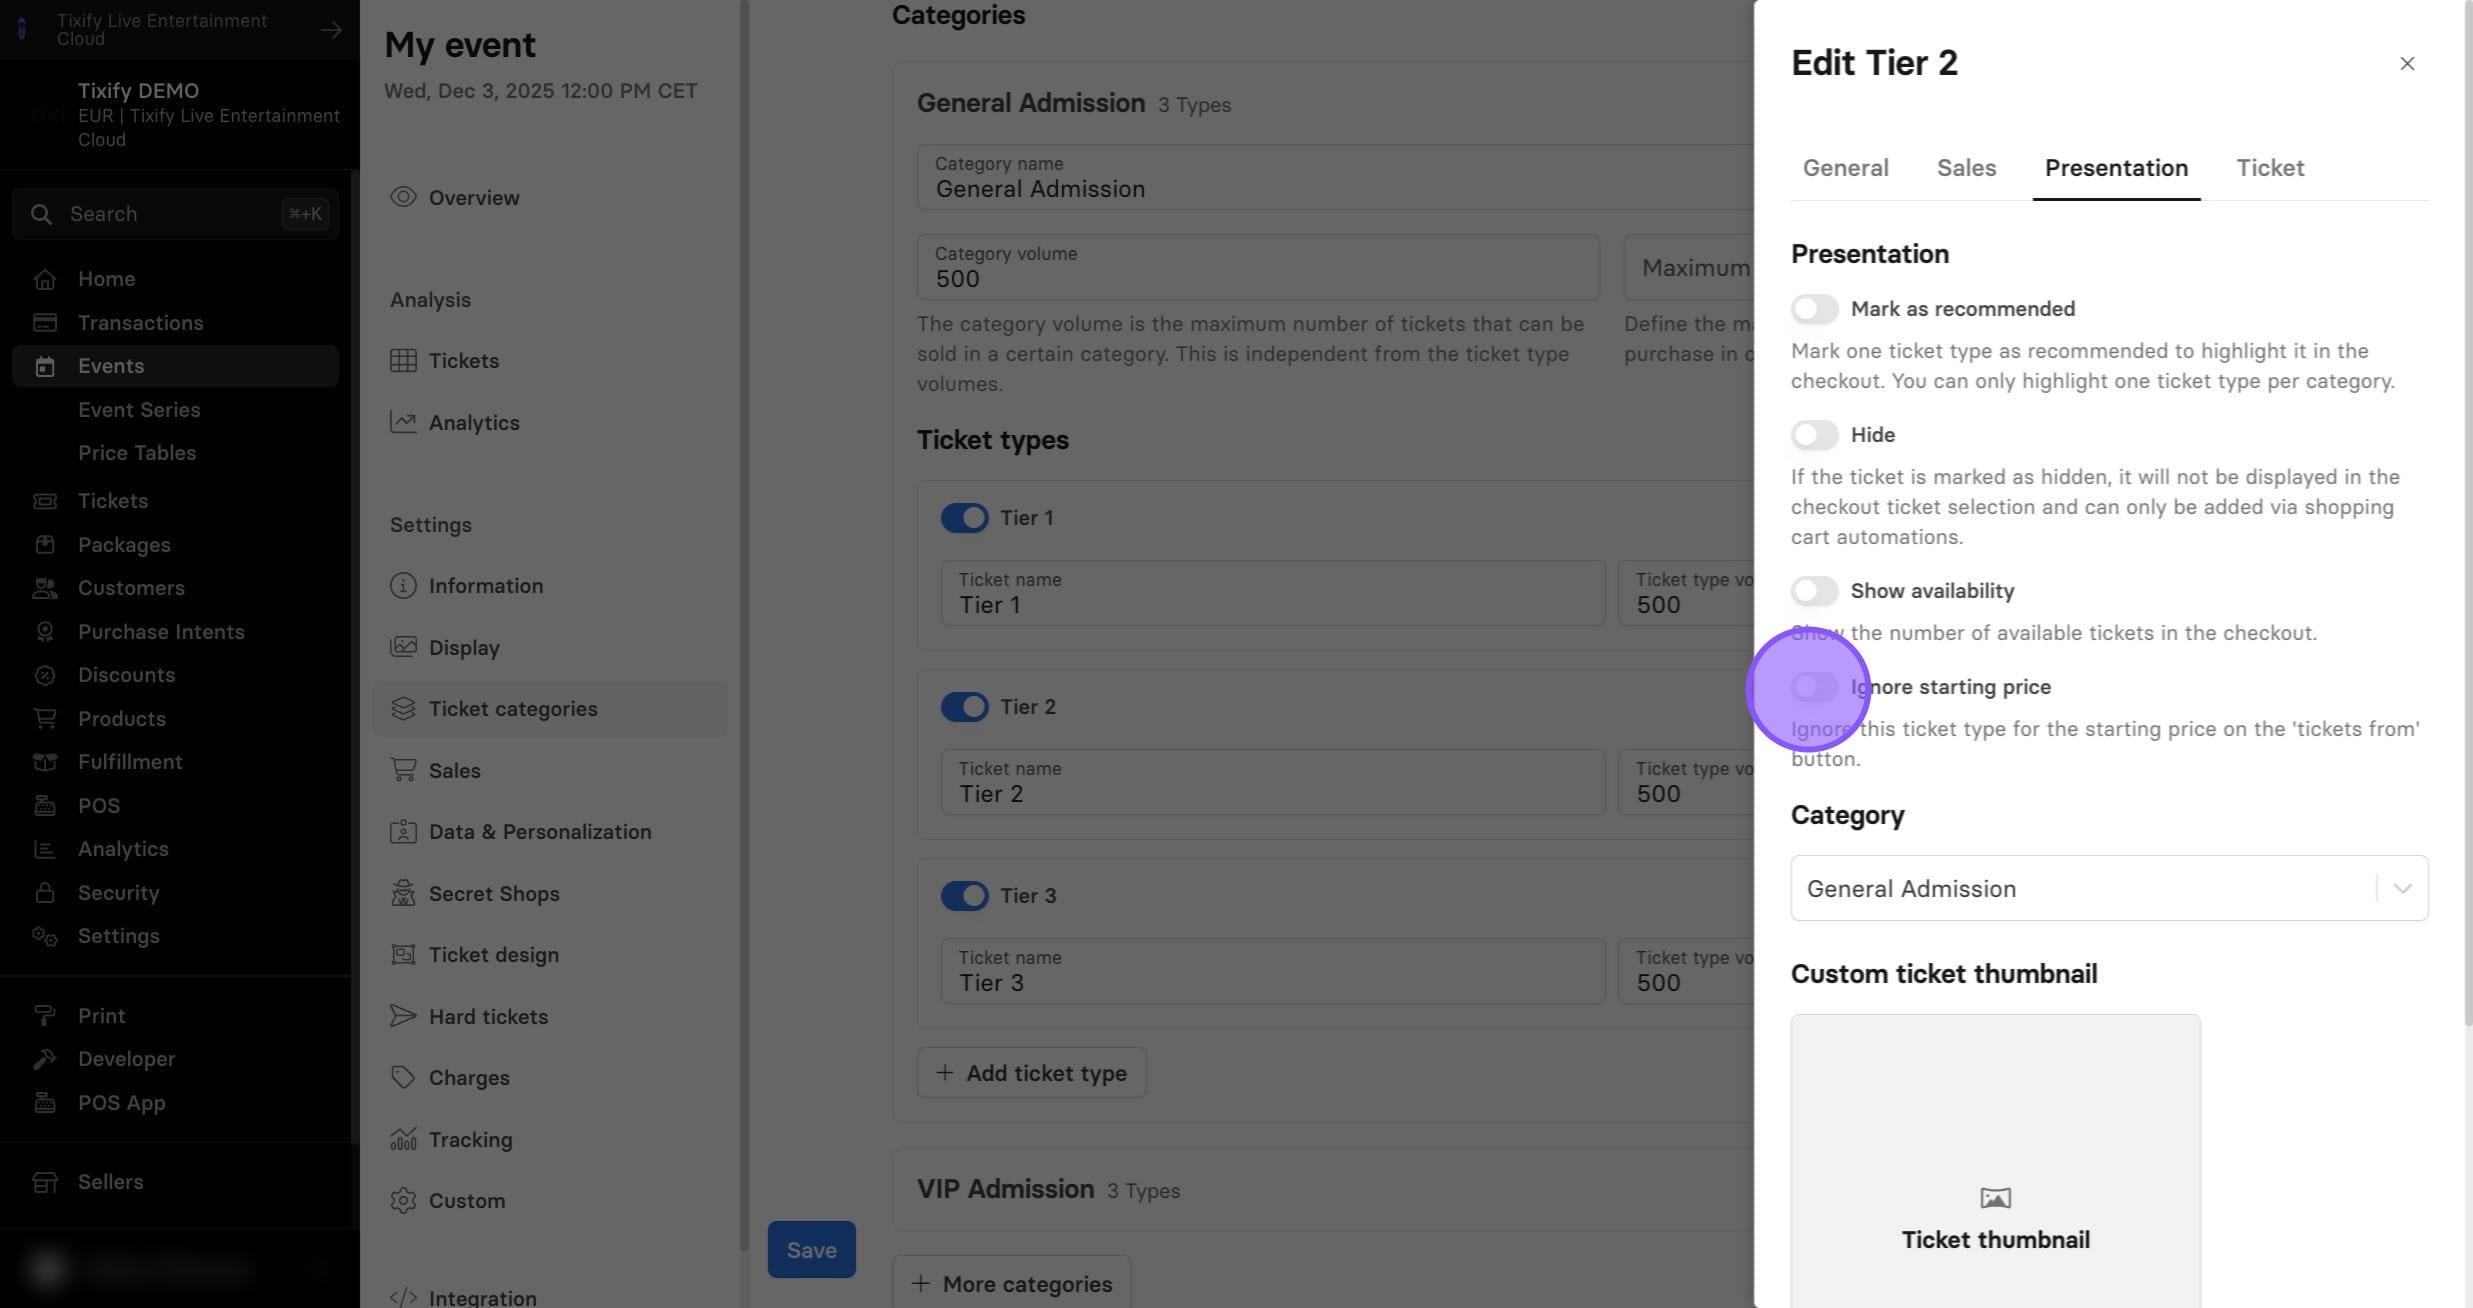Disable the Tier 1 ticket type toggle
This screenshot has width=2473, height=1308.
(x=964, y=518)
